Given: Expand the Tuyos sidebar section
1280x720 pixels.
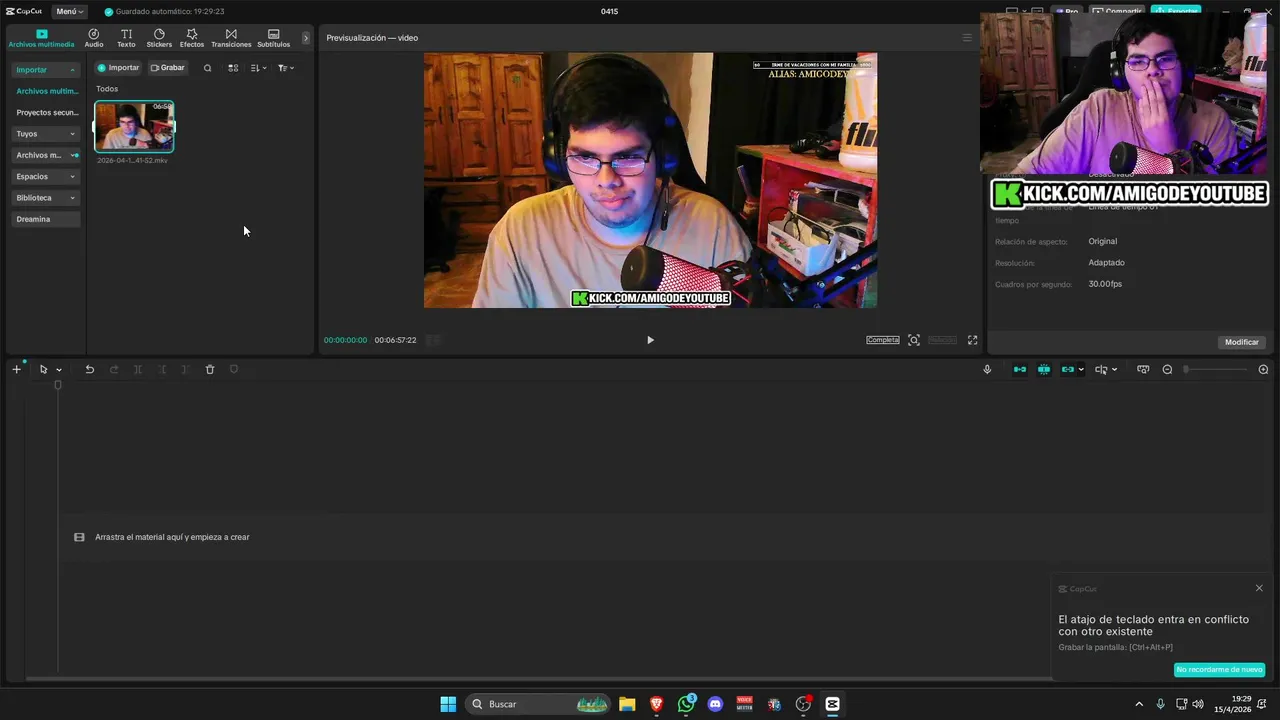Looking at the screenshot, I should [x=46, y=134].
